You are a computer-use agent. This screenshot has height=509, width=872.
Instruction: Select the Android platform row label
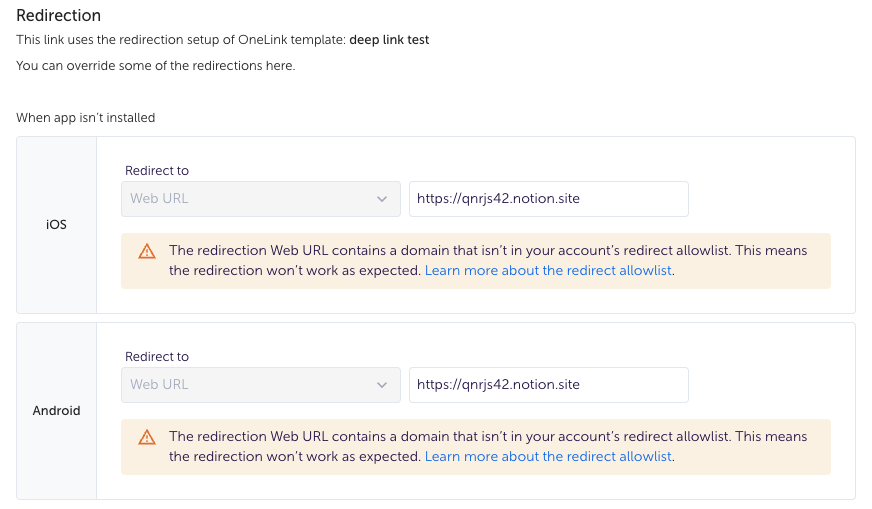coord(56,411)
